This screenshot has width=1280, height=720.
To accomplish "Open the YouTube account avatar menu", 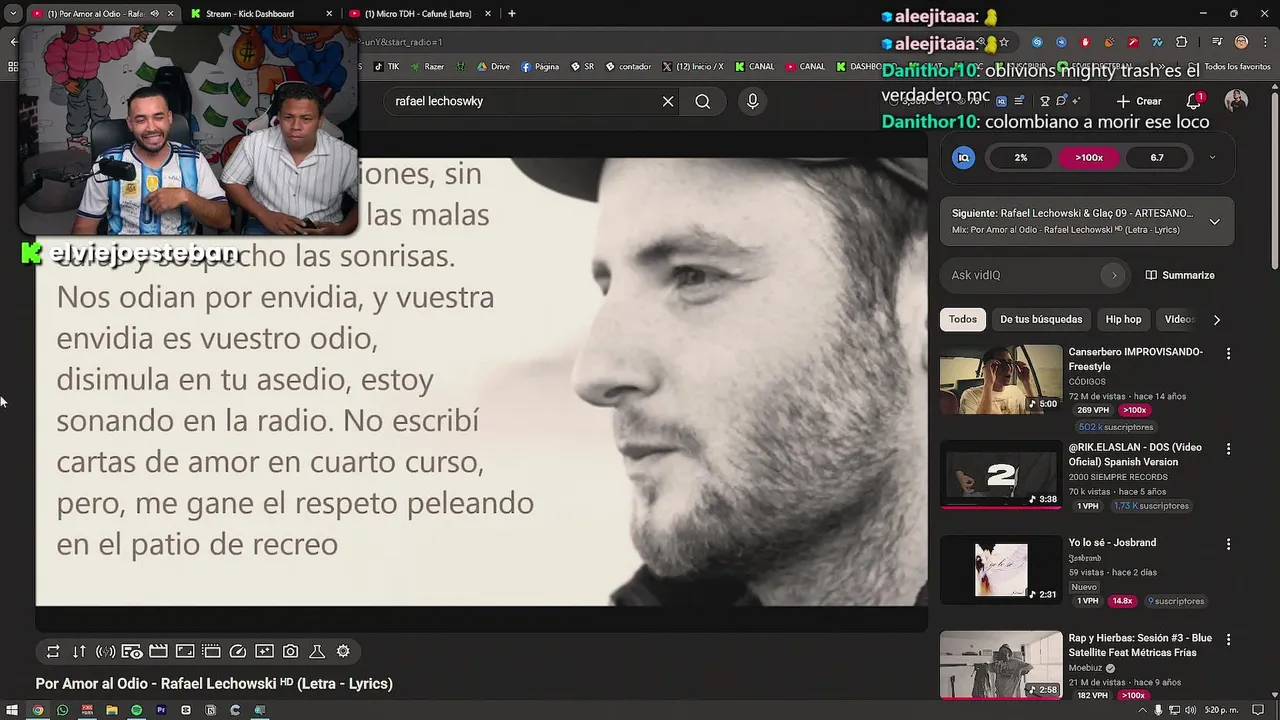I will pyautogui.click(x=1237, y=101).
